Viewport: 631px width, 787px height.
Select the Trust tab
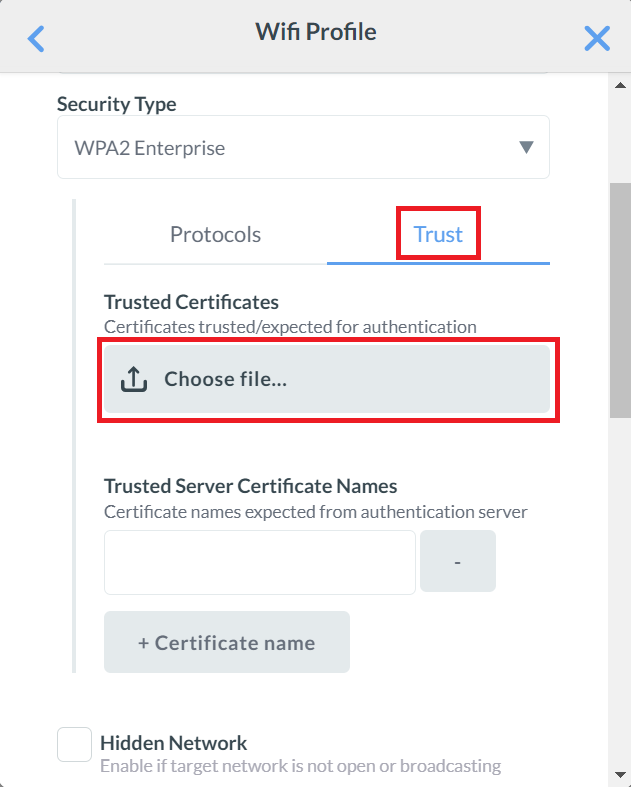tap(438, 235)
